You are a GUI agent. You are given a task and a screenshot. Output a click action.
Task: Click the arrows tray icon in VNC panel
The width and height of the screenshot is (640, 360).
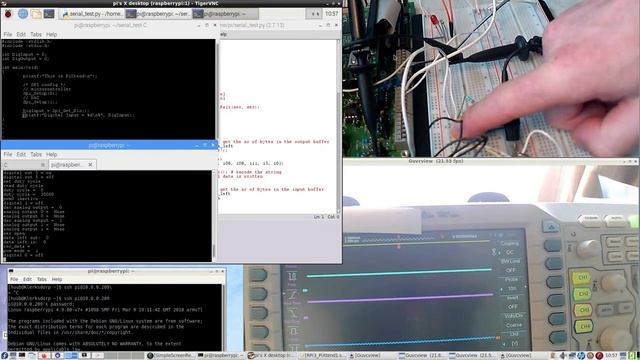coord(315,14)
